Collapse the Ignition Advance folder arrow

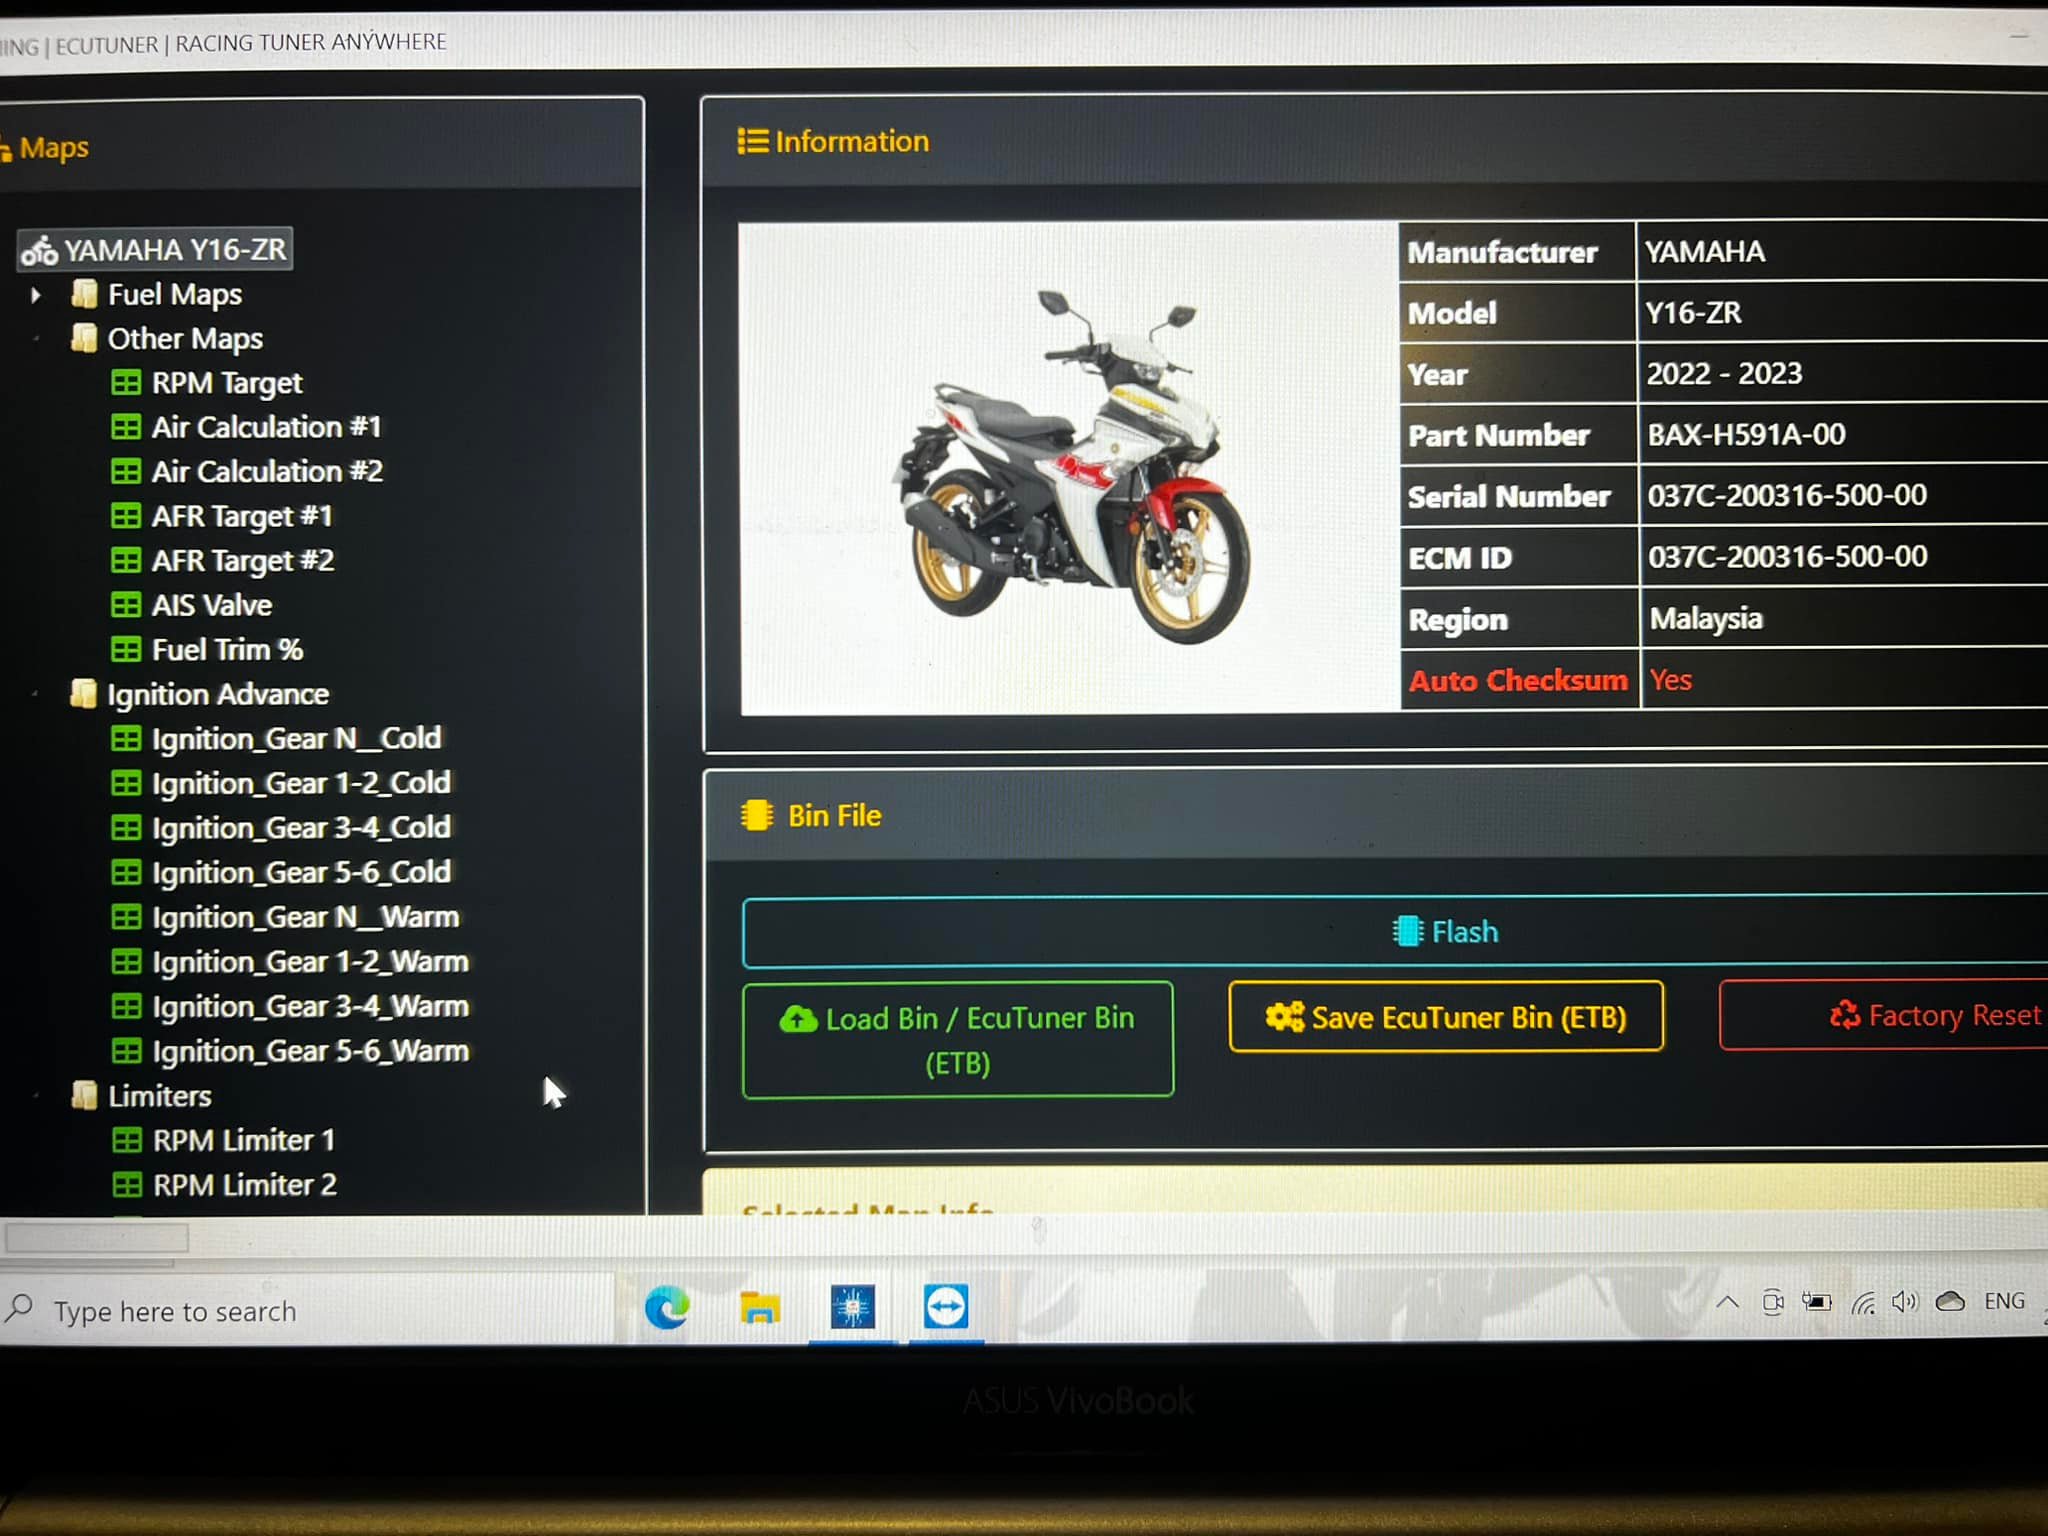[x=36, y=694]
